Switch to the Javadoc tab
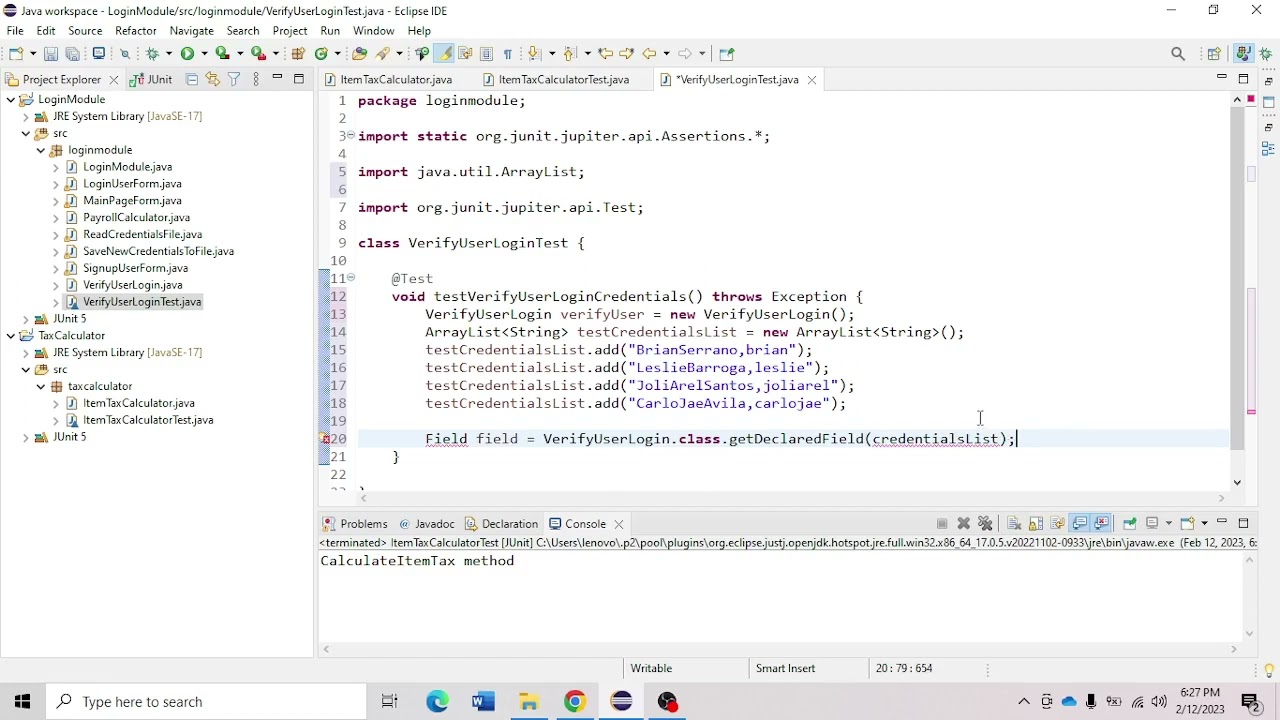 pyautogui.click(x=427, y=524)
